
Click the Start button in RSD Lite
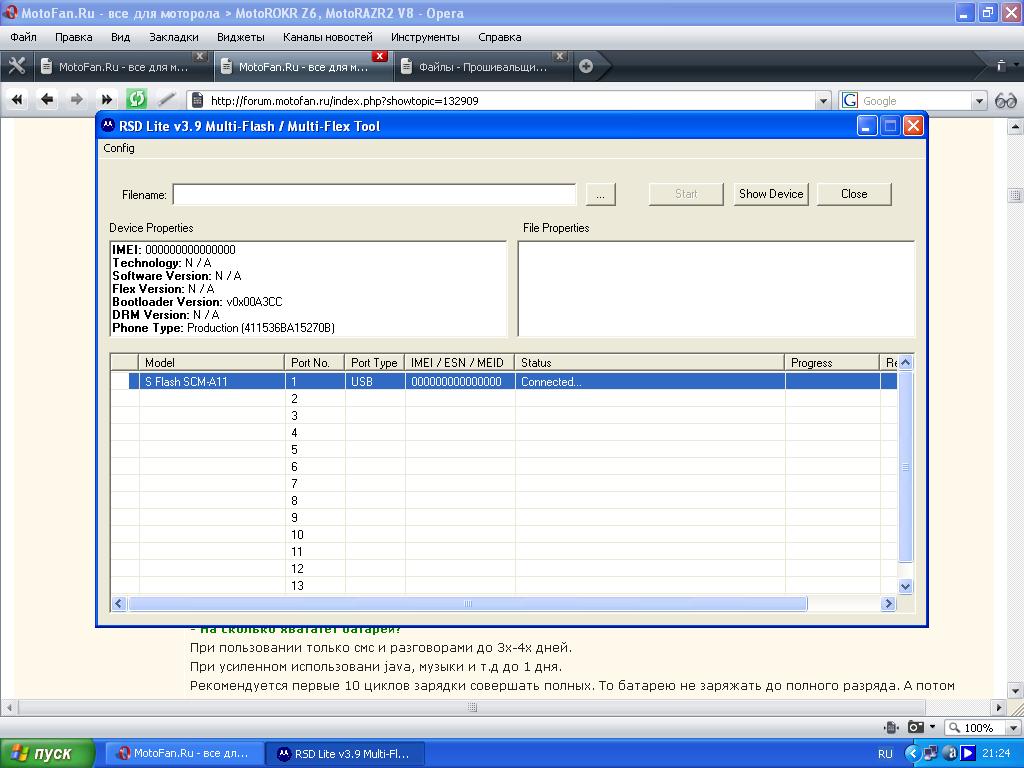click(686, 194)
